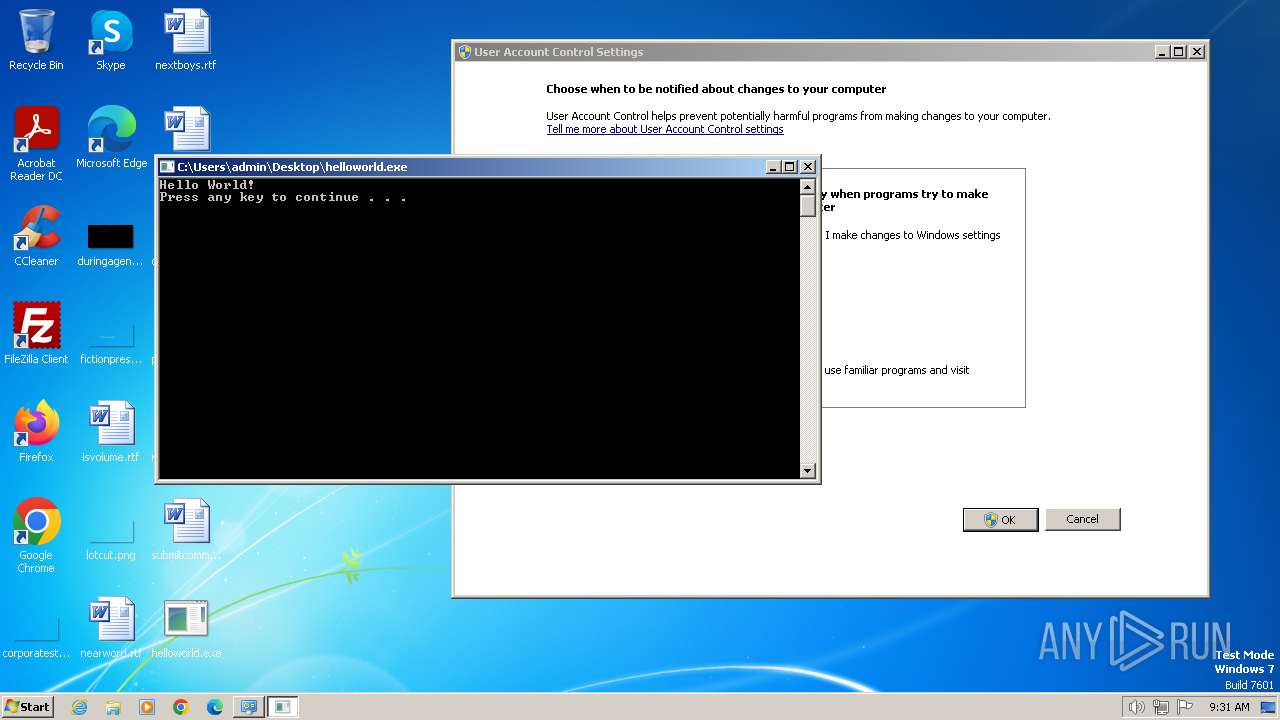Open CCleaner desktop shortcut

36,236
